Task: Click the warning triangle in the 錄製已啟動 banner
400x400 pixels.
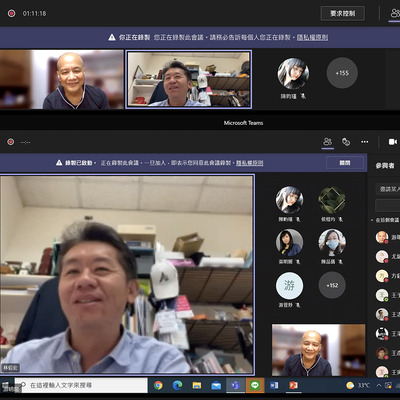Action: 59,163
